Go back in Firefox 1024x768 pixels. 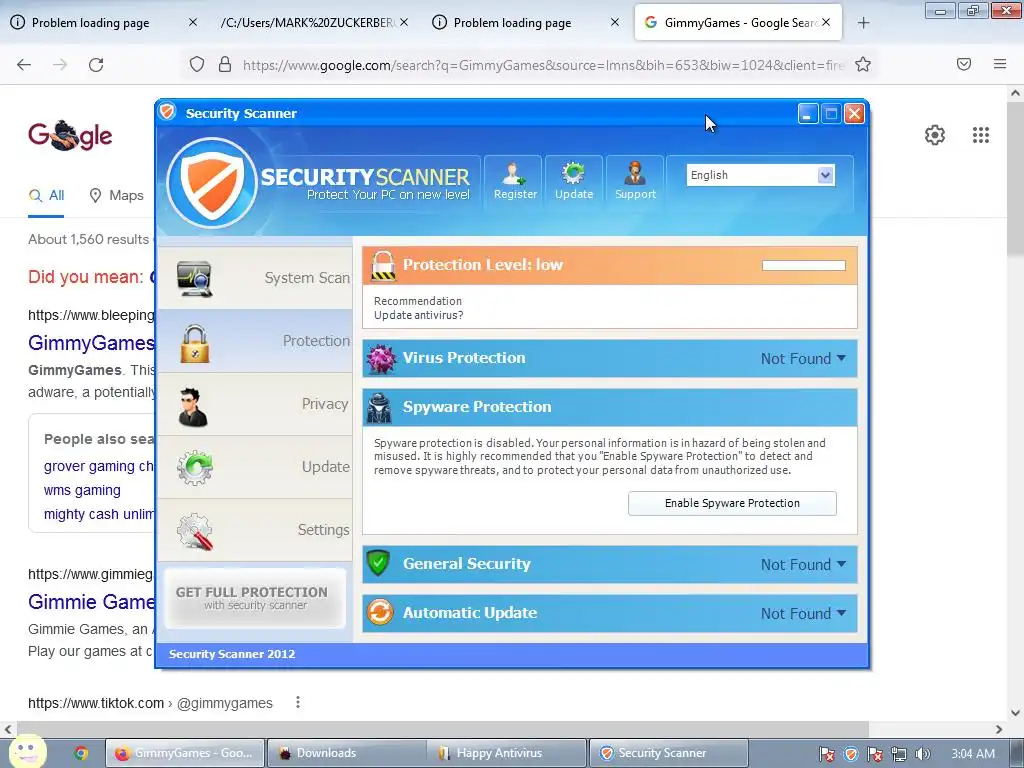(x=24, y=65)
